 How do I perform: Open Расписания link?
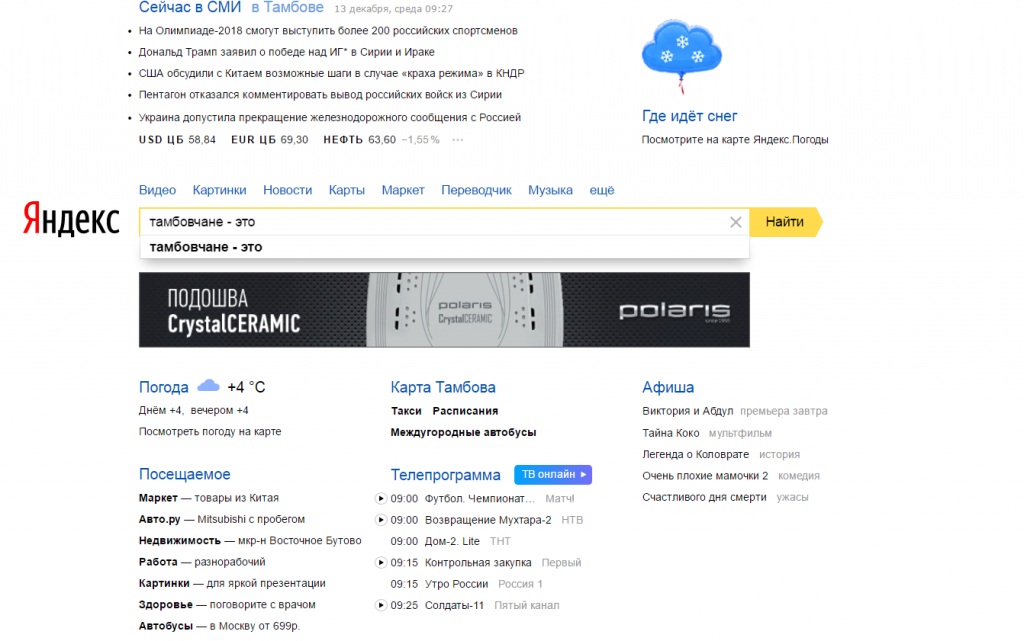pyautogui.click(x=465, y=411)
